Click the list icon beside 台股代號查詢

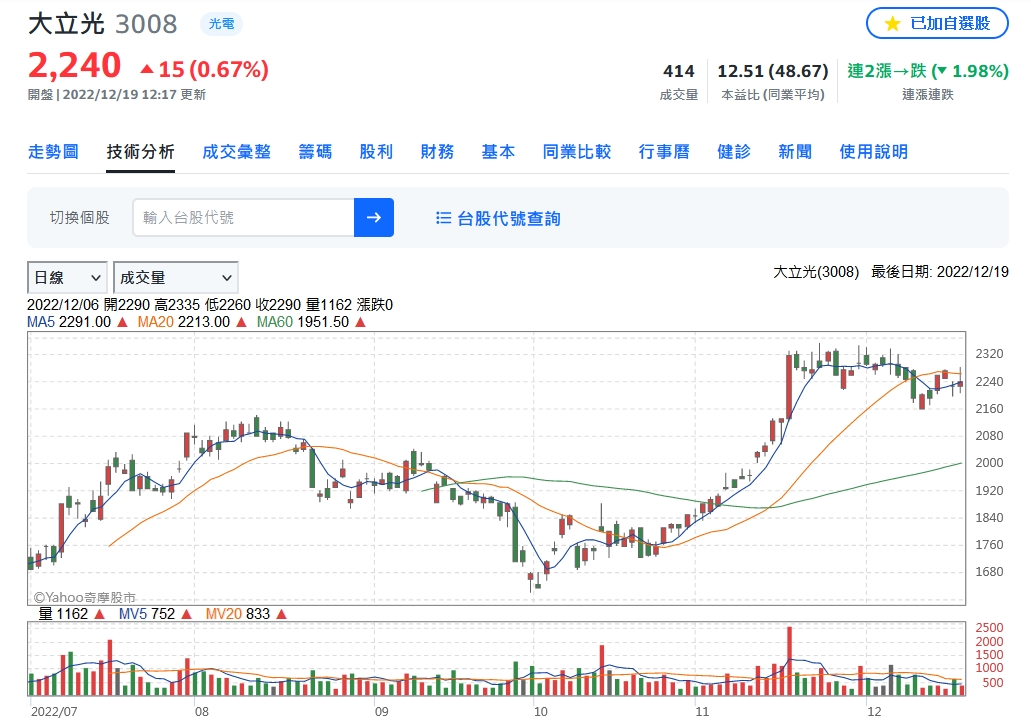pos(443,218)
